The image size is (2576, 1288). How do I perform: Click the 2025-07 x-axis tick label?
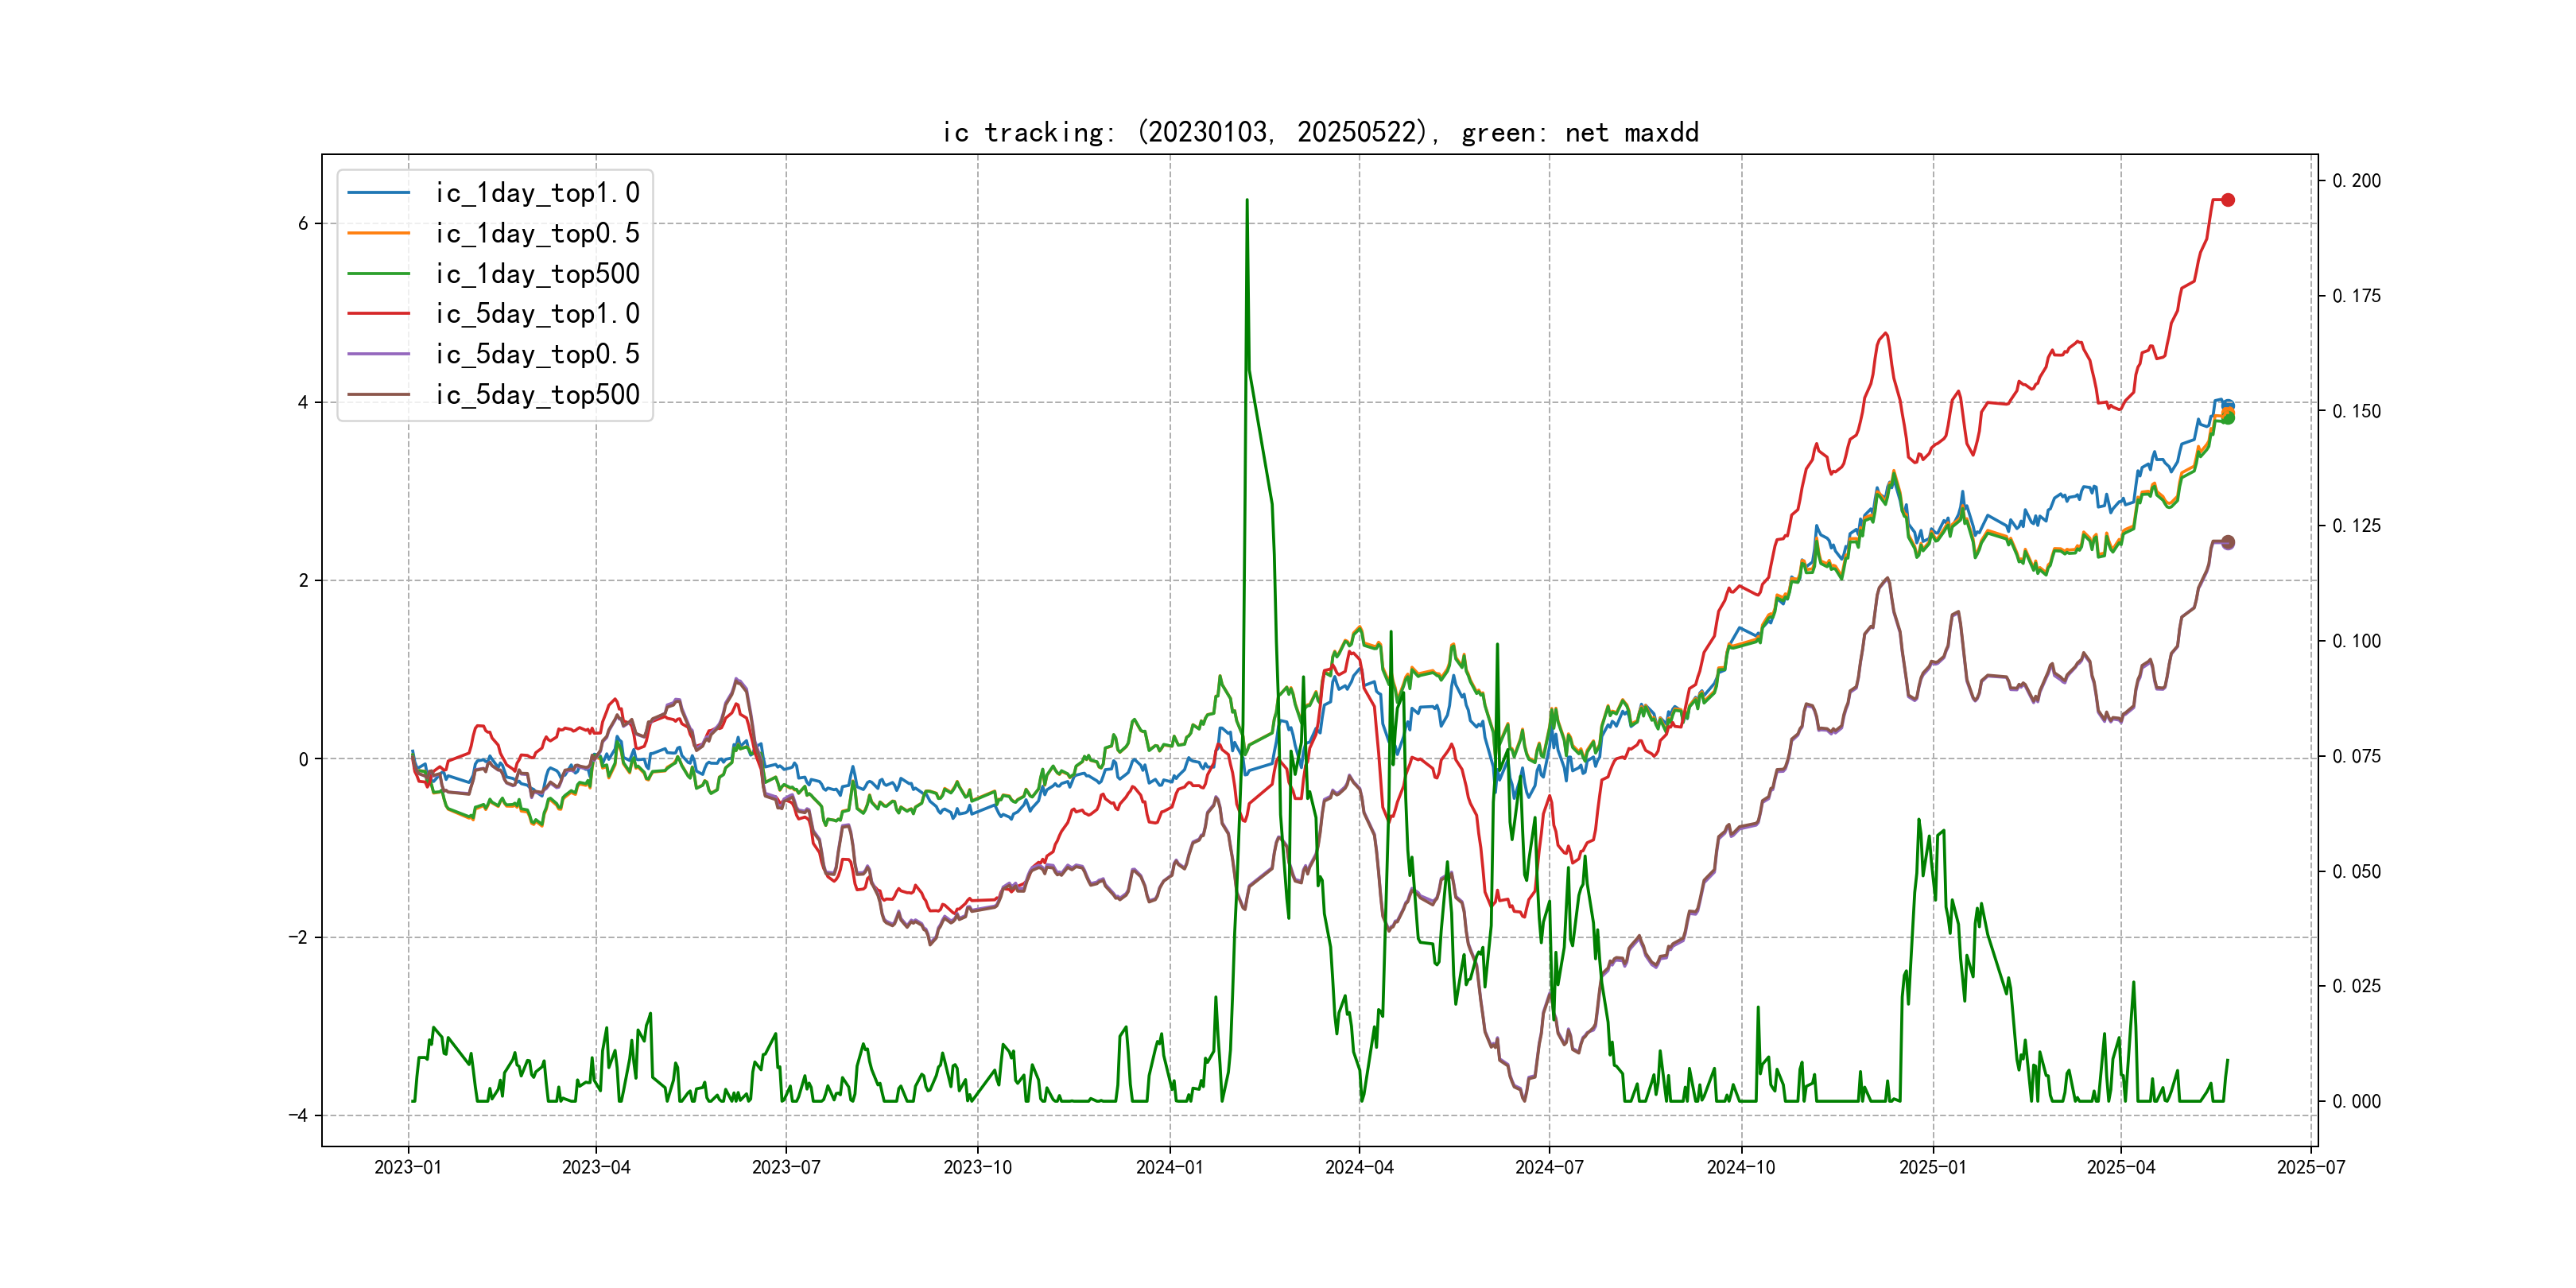click(x=2310, y=1167)
